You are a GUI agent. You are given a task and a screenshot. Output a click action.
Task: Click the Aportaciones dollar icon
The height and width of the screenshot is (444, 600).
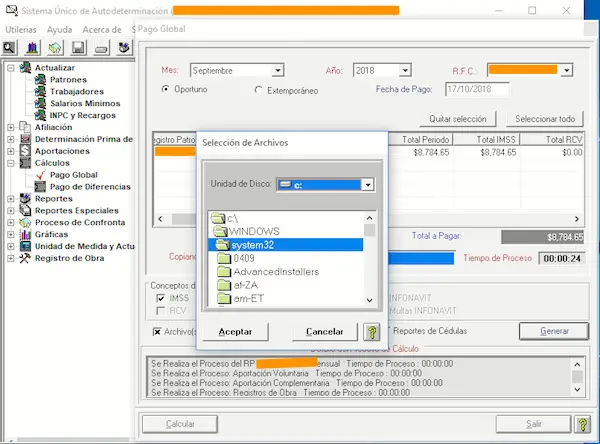pyautogui.click(x=25, y=151)
